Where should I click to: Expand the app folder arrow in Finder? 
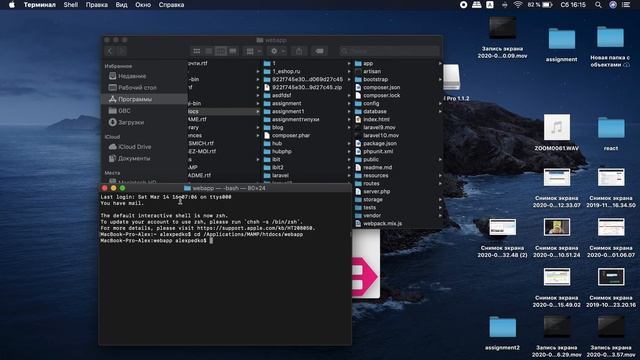coord(440,63)
